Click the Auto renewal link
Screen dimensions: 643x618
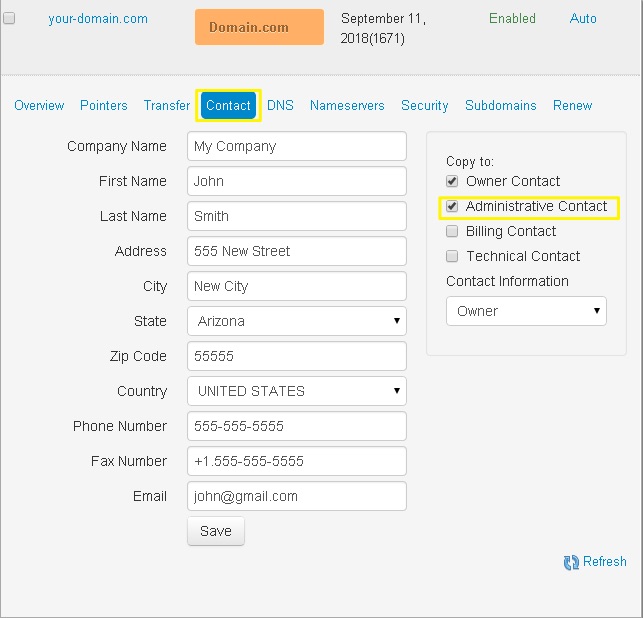coord(583,19)
